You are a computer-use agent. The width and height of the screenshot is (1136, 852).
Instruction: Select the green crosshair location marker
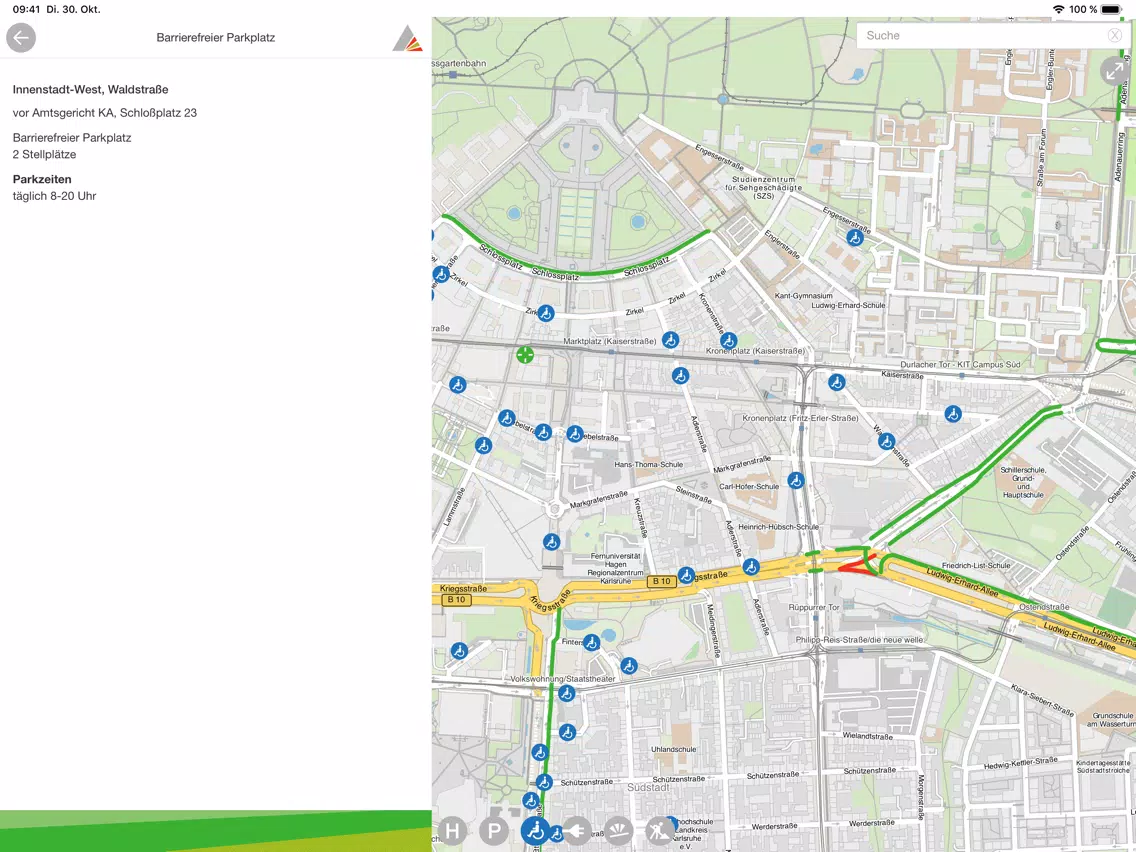click(x=525, y=354)
